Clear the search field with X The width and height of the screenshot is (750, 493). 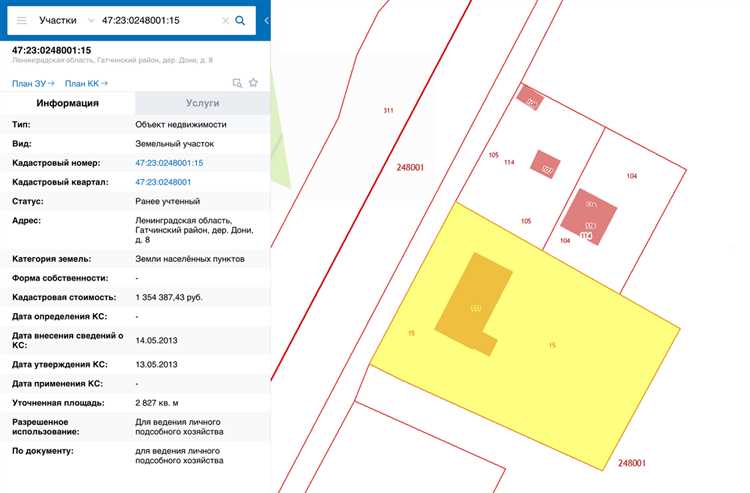pyautogui.click(x=224, y=20)
